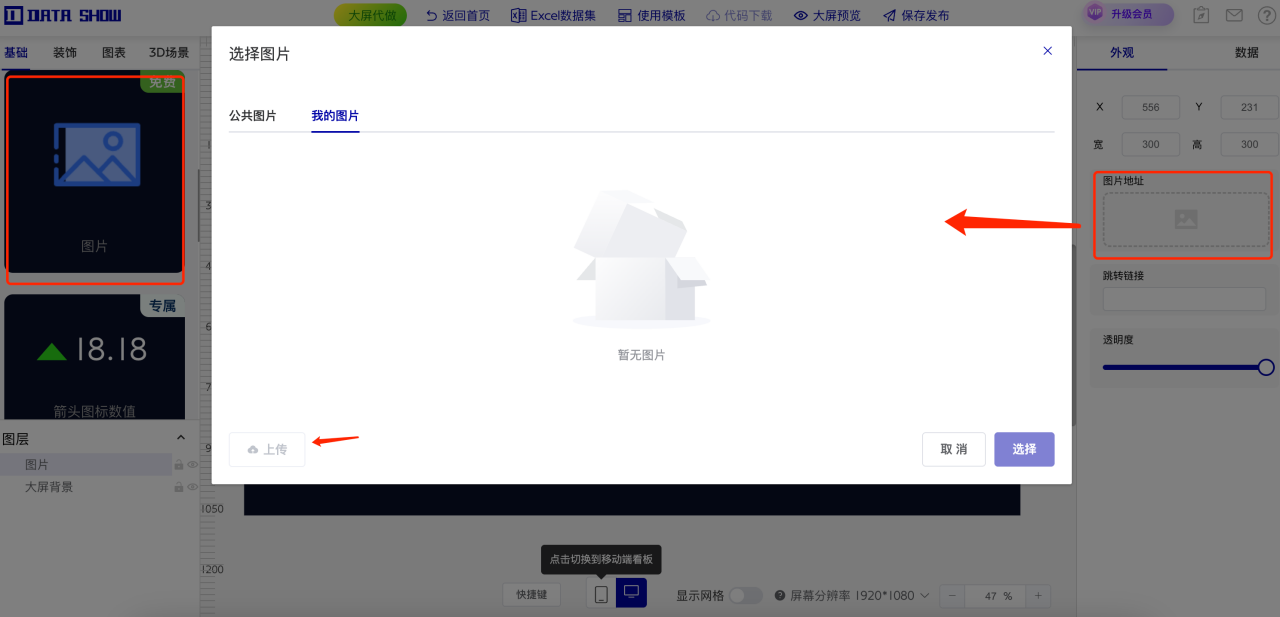Click the clipboard guide icon in header
The width and height of the screenshot is (1280, 617).
pos(1201,15)
